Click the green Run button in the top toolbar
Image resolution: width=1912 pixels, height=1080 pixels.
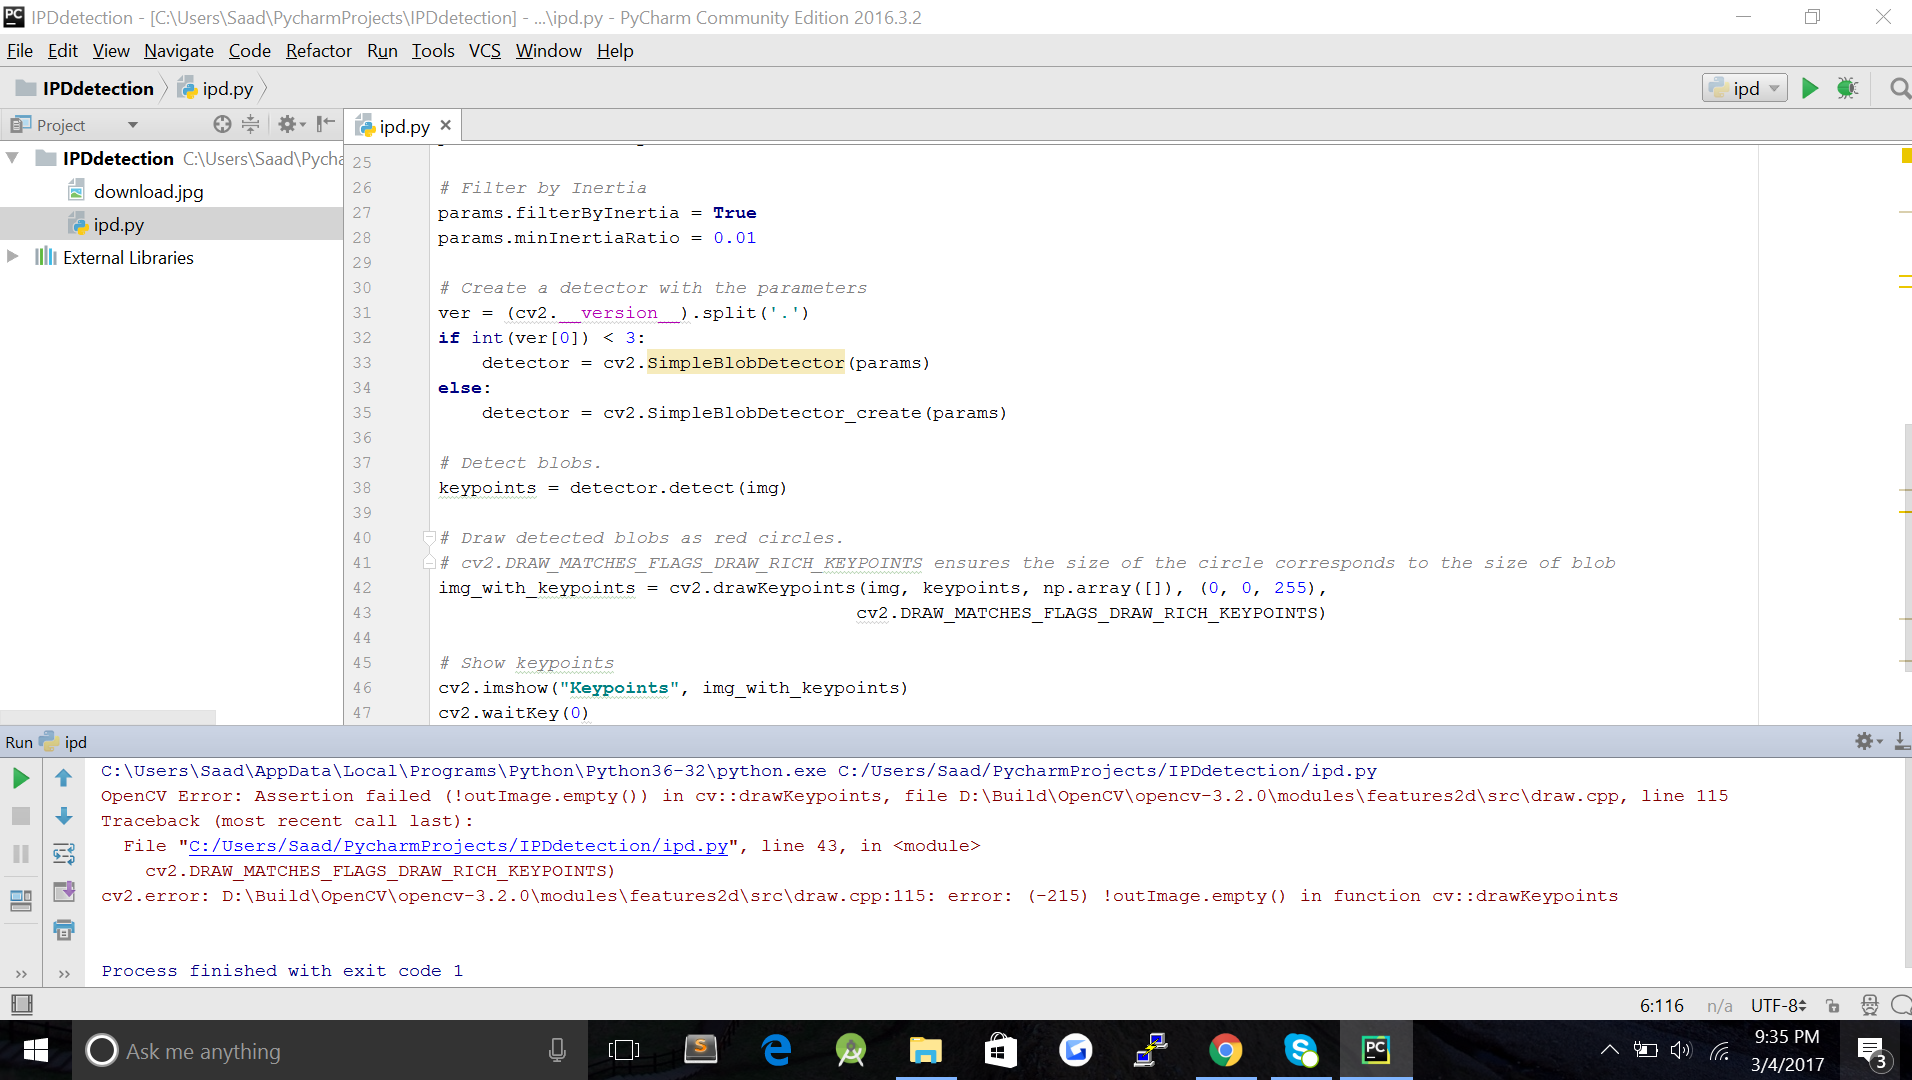coord(1809,88)
